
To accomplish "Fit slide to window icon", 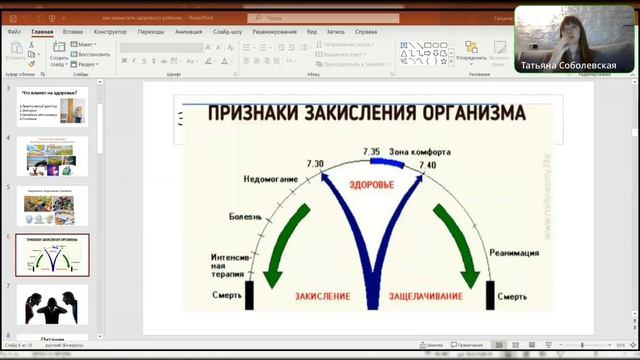I will tap(633, 345).
